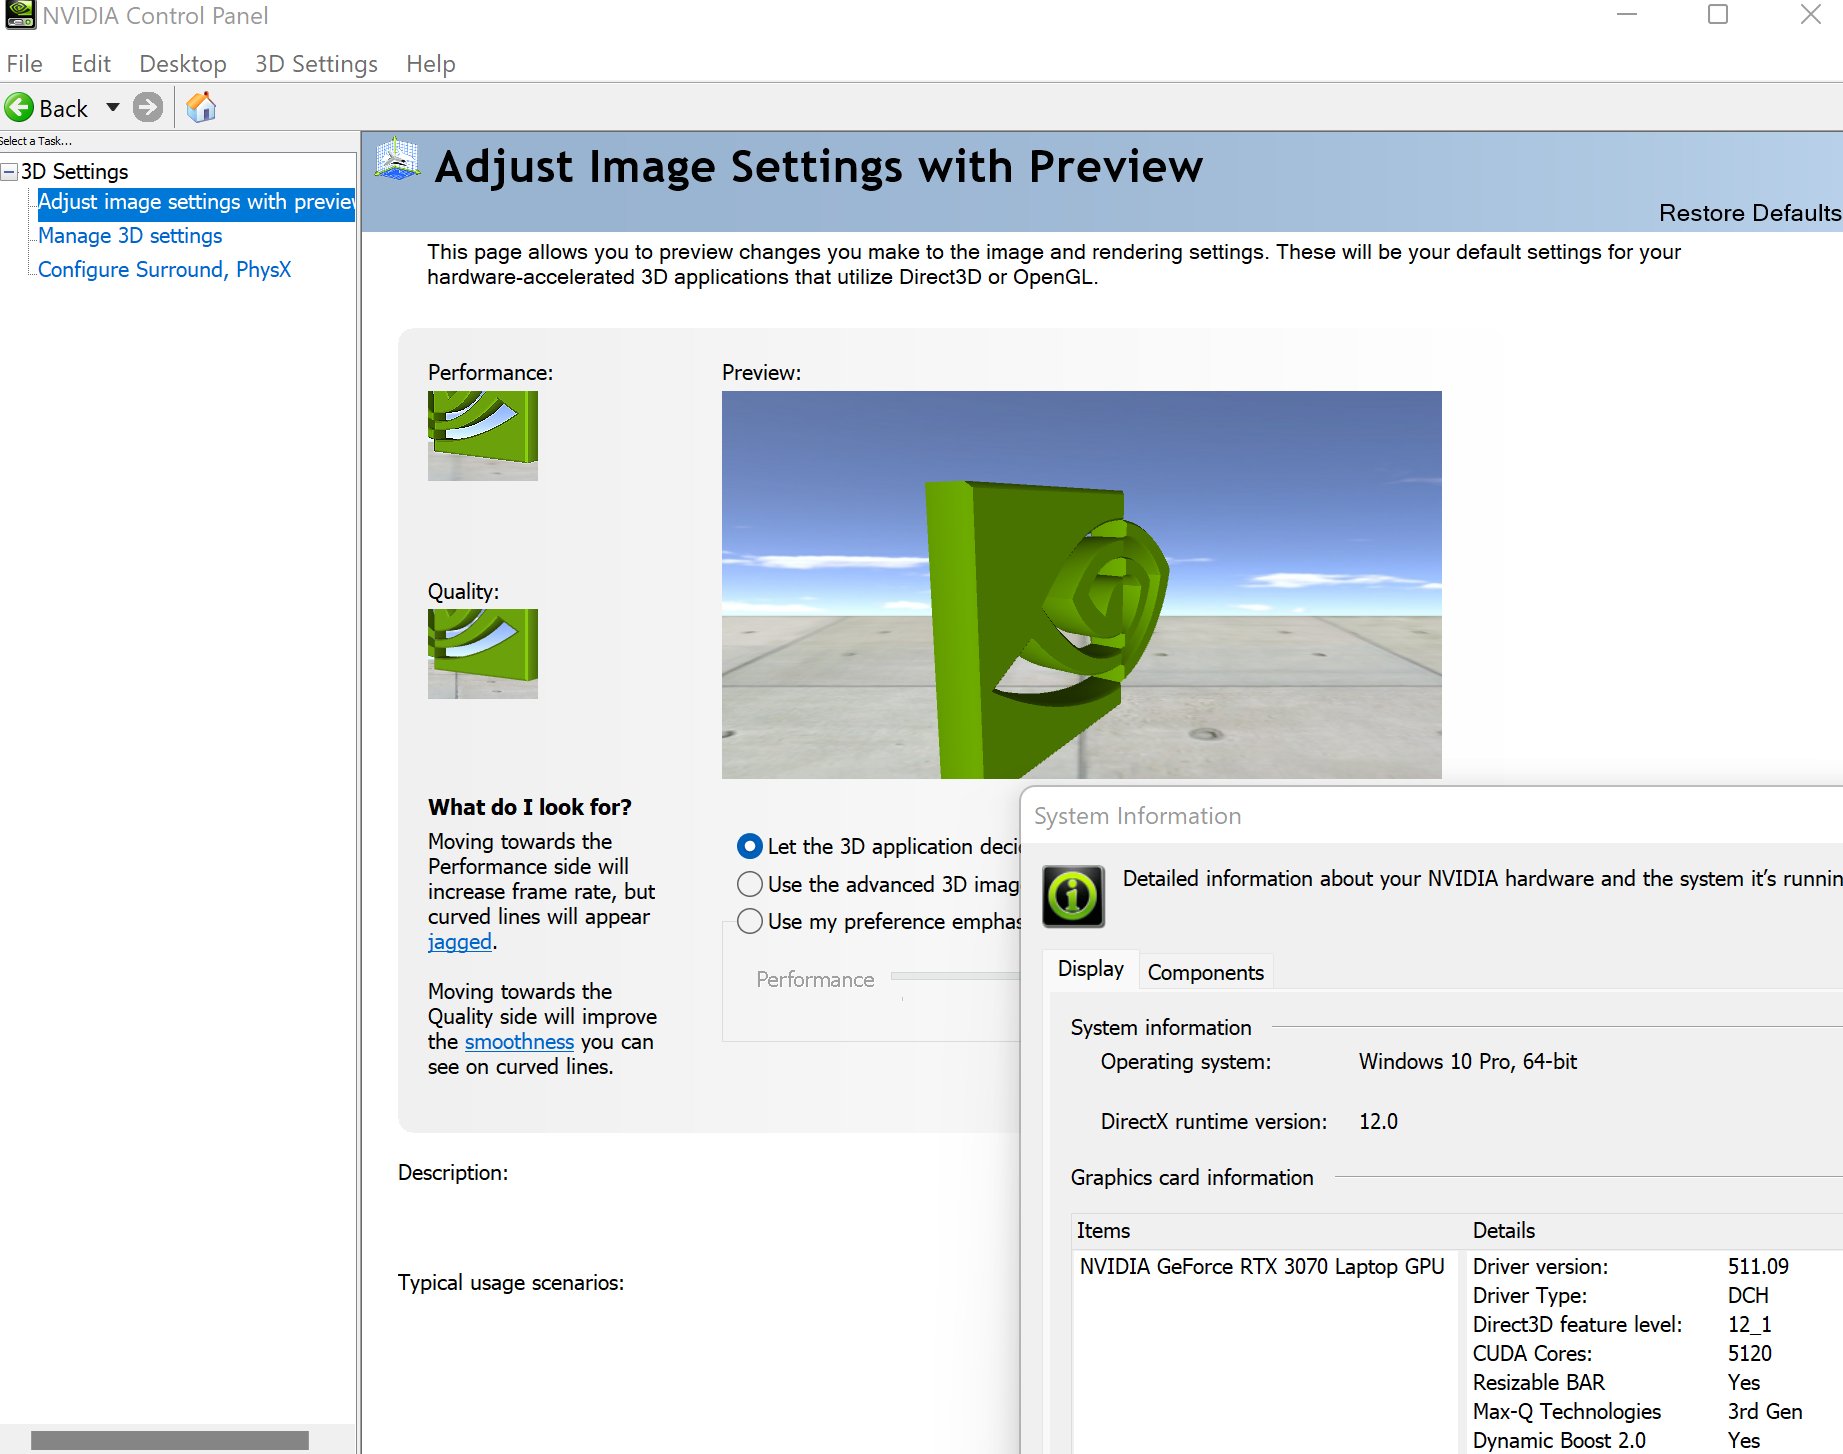Select Let the 3D application decide
Screen dimensions: 1843x1454
point(749,846)
